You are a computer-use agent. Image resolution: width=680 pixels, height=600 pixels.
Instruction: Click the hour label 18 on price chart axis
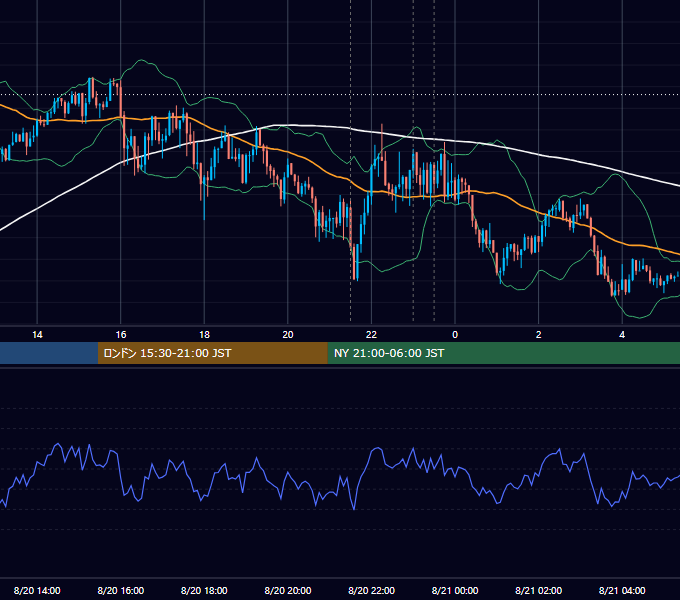[204, 335]
